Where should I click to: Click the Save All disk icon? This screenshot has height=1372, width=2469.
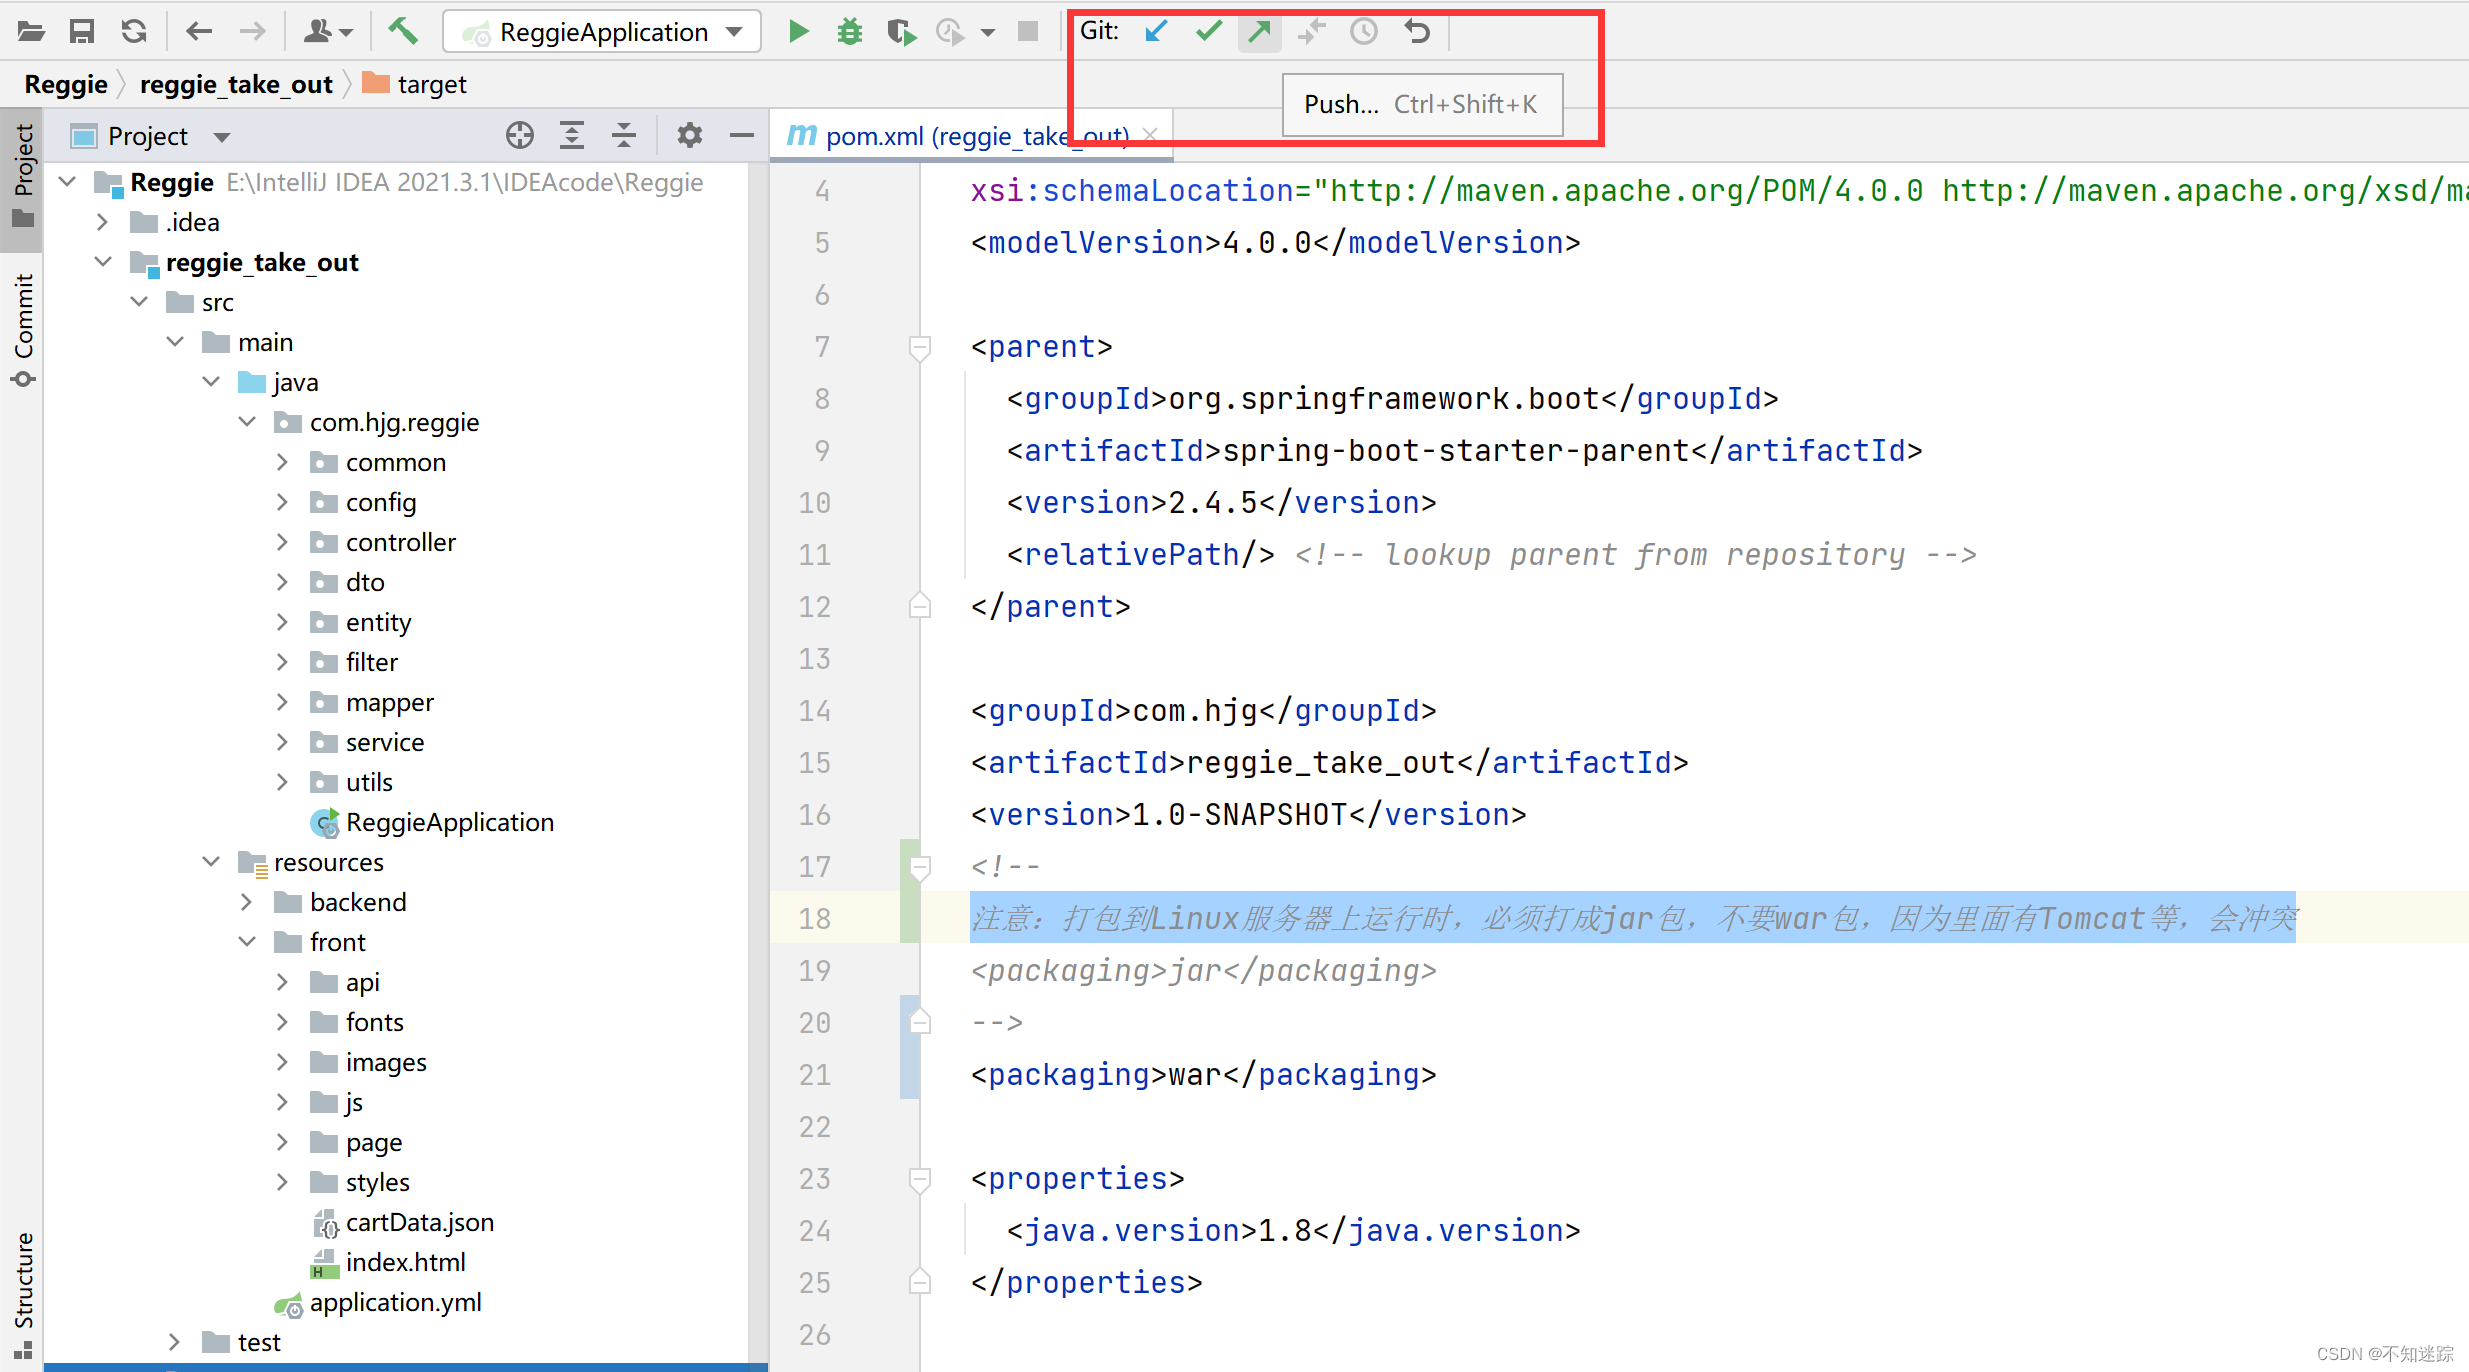pyautogui.click(x=82, y=32)
